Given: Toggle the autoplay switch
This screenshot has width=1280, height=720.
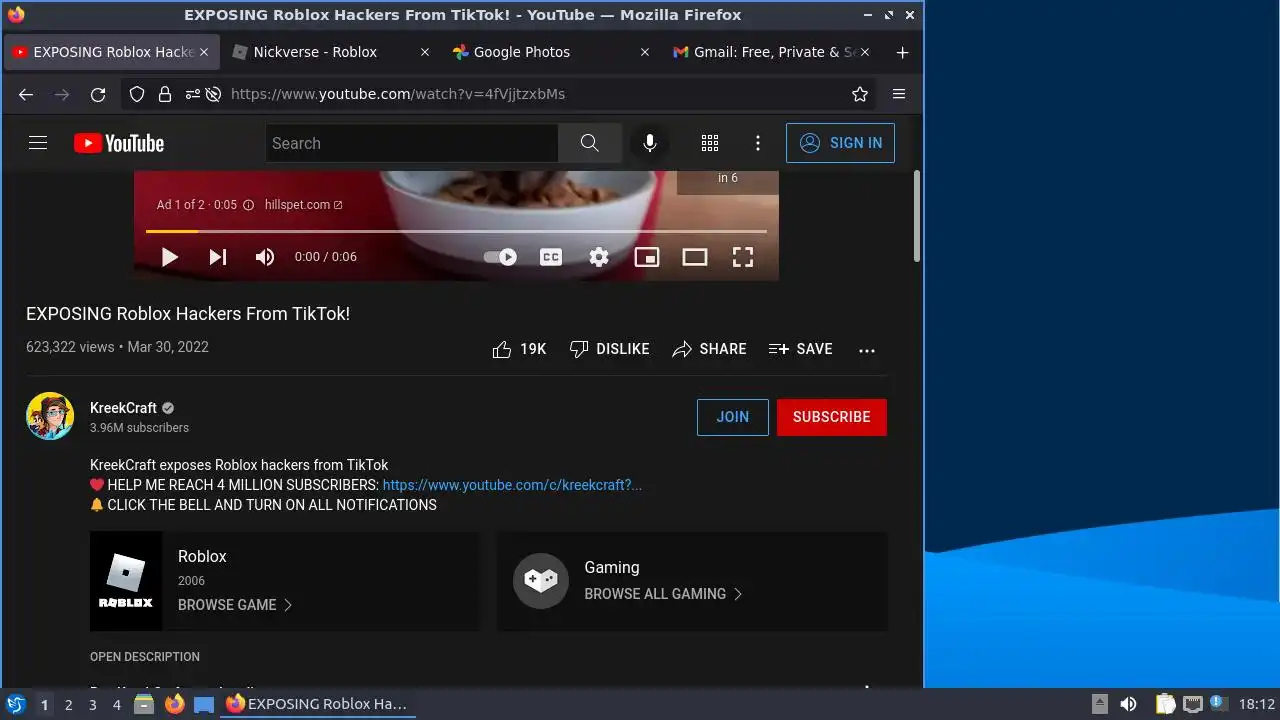Looking at the screenshot, I should tap(500, 257).
